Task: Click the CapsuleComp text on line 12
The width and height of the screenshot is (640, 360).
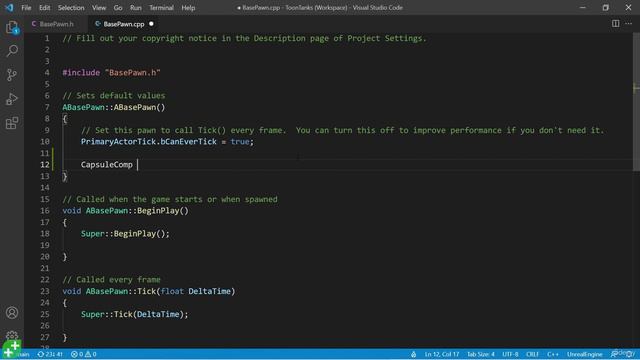Action: point(107,164)
